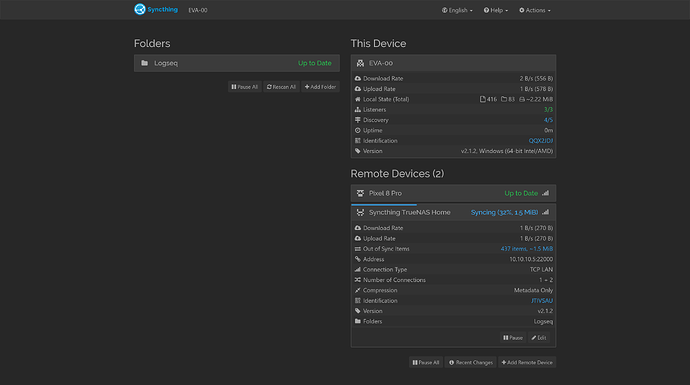Click the 3/3 listeners status
The height and width of the screenshot is (385, 690).
pos(548,110)
